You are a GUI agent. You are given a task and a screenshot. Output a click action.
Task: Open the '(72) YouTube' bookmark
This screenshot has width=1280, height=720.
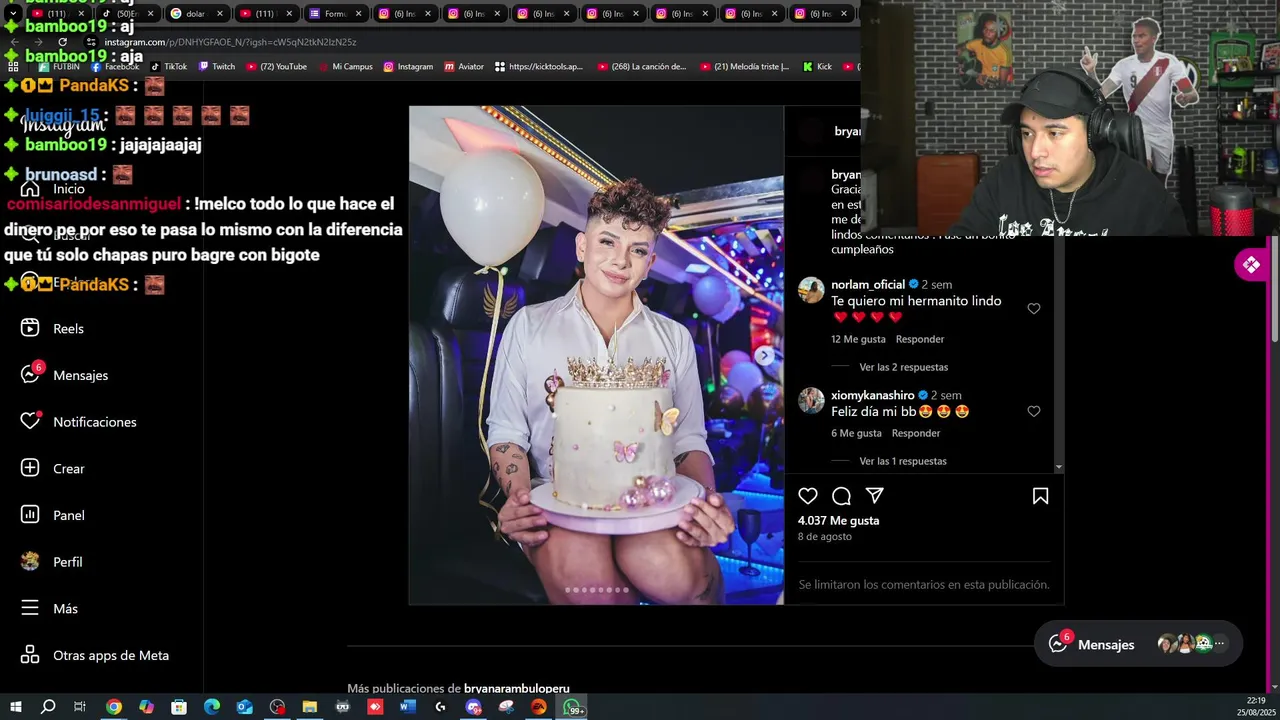(276, 67)
